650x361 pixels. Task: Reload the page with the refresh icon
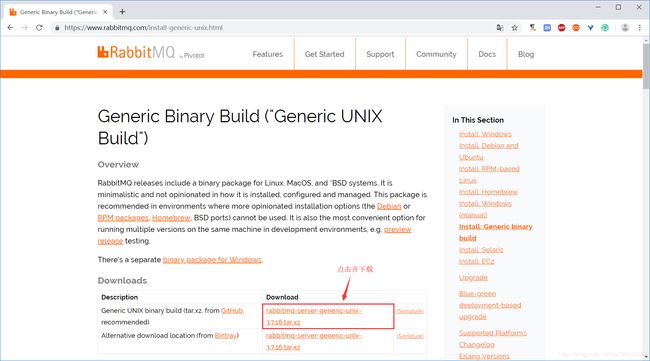[x=39, y=28]
